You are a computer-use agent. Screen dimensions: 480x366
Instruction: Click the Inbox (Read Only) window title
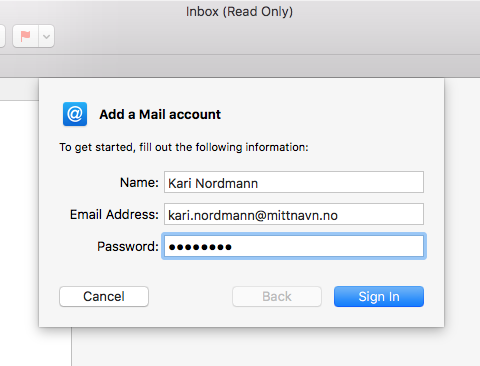239,12
